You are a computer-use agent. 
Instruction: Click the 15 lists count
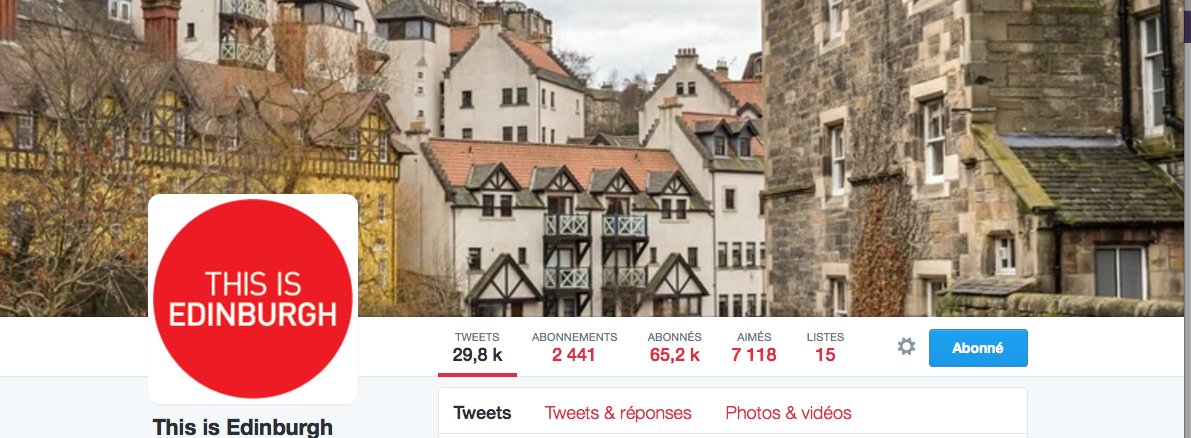point(825,354)
